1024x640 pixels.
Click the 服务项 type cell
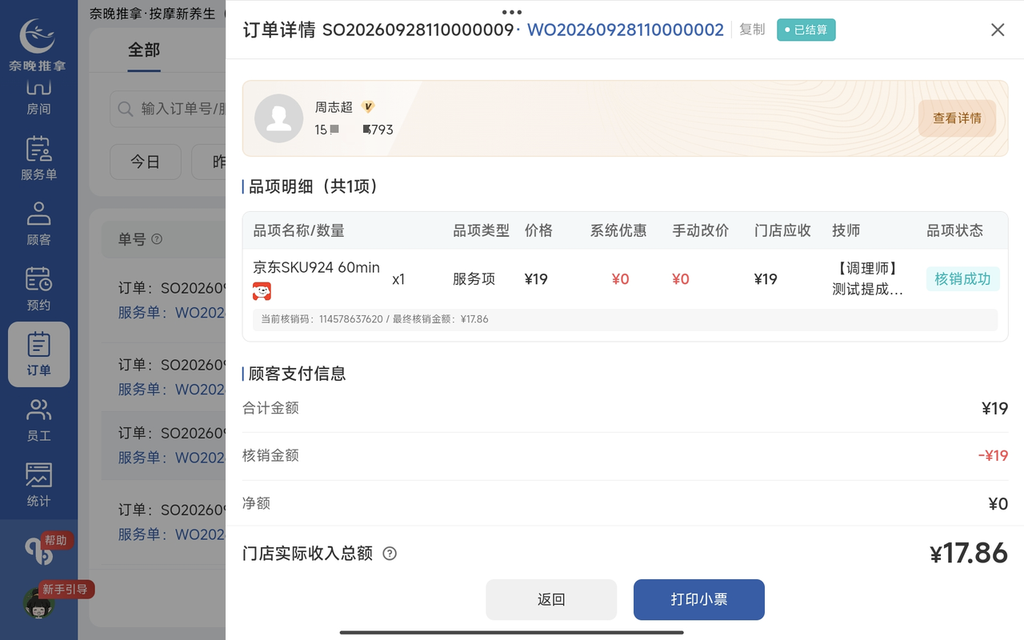(473, 279)
